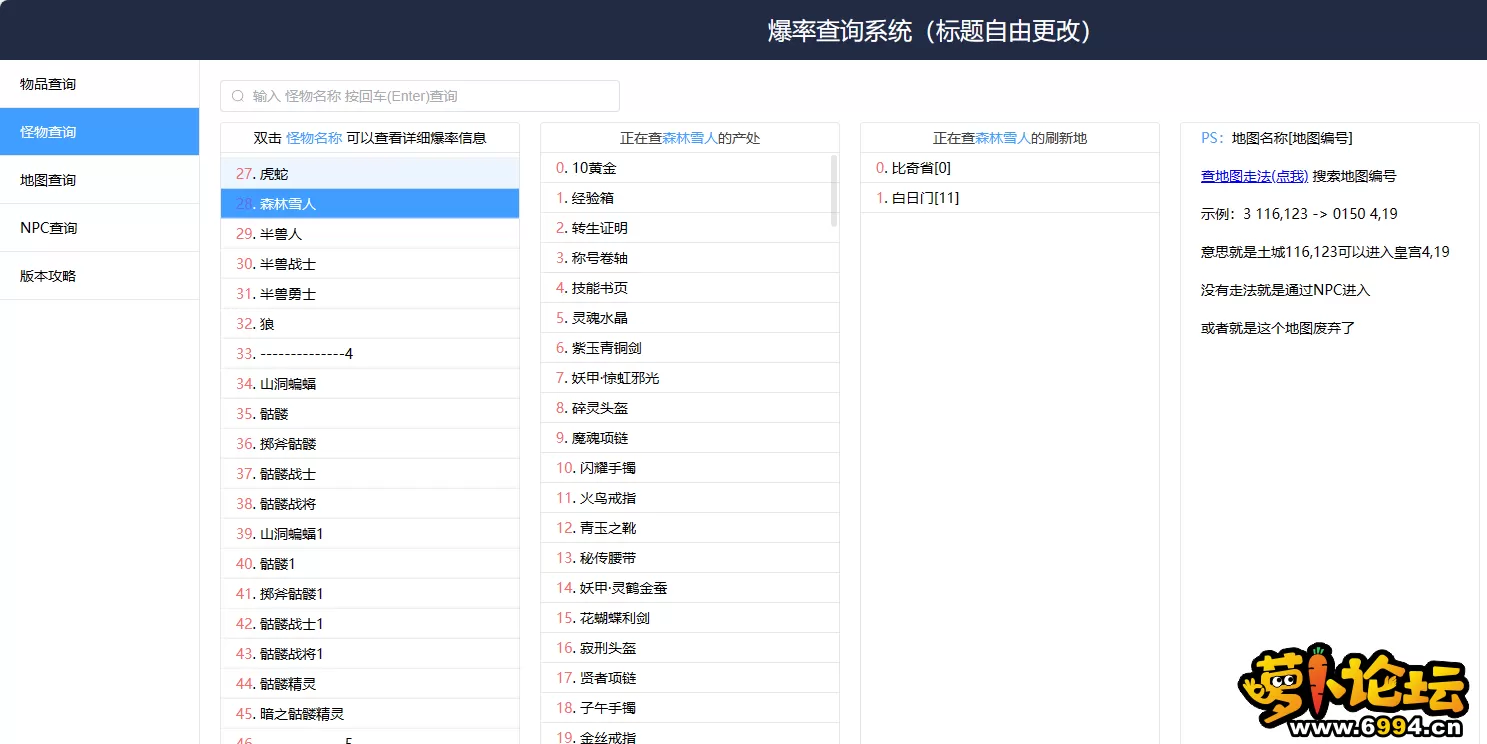The width and height of the screenshot is (1487, 744).
Task: Select monster row 35. 骷髅
Action: click(x=370, y=414)
